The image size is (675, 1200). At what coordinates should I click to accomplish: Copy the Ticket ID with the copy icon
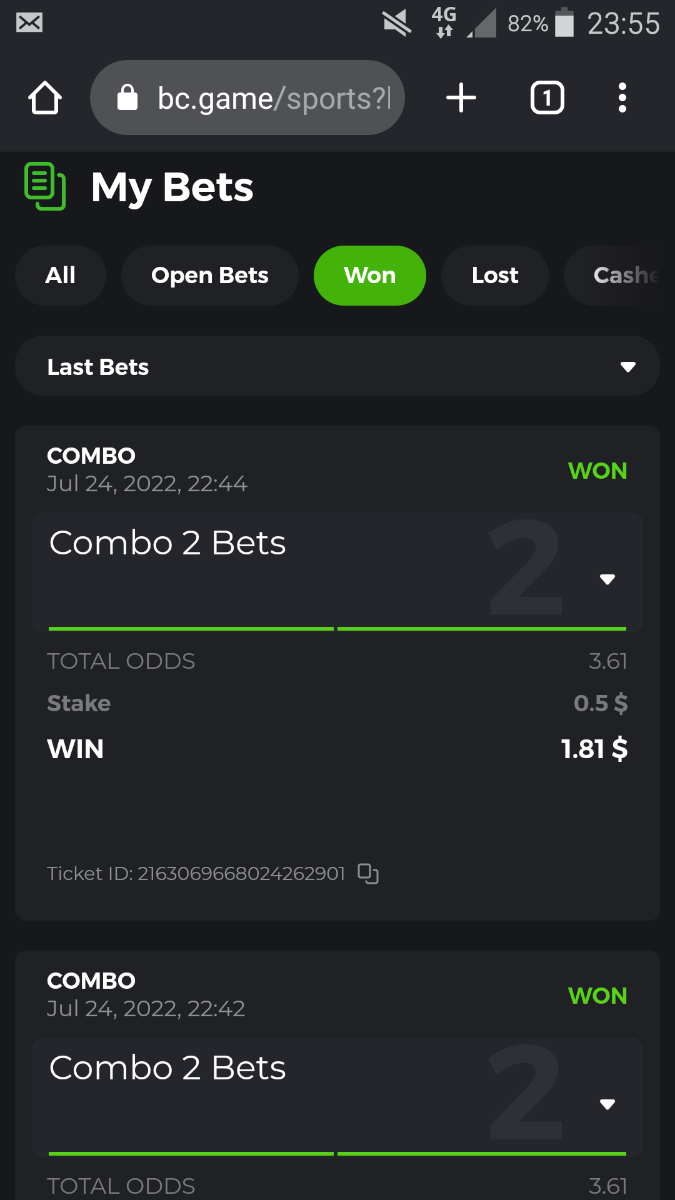[368, 874]
